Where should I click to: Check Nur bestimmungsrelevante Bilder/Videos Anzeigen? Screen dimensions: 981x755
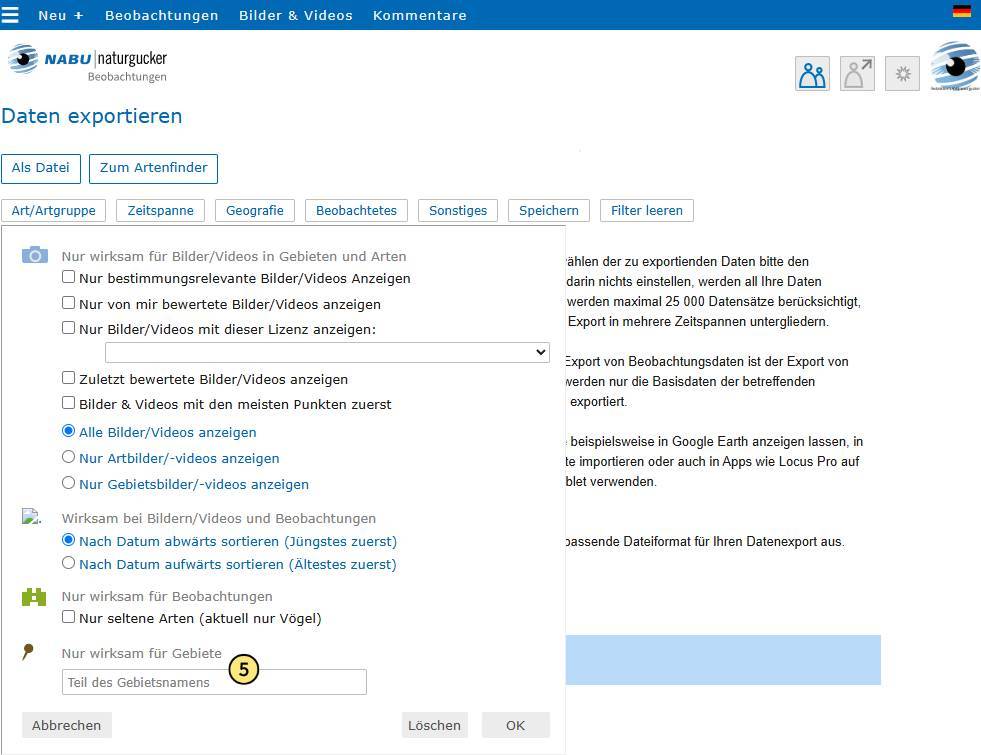pyautogui.click(x=68, y=276)
